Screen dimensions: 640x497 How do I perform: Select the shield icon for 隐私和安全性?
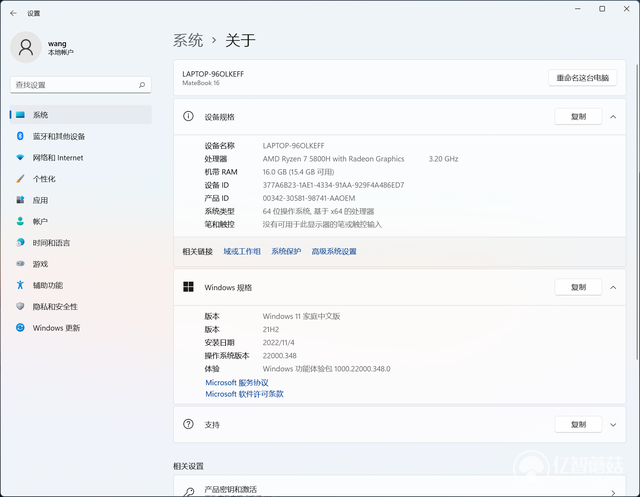pyautogui.click(x=20, y=306)
